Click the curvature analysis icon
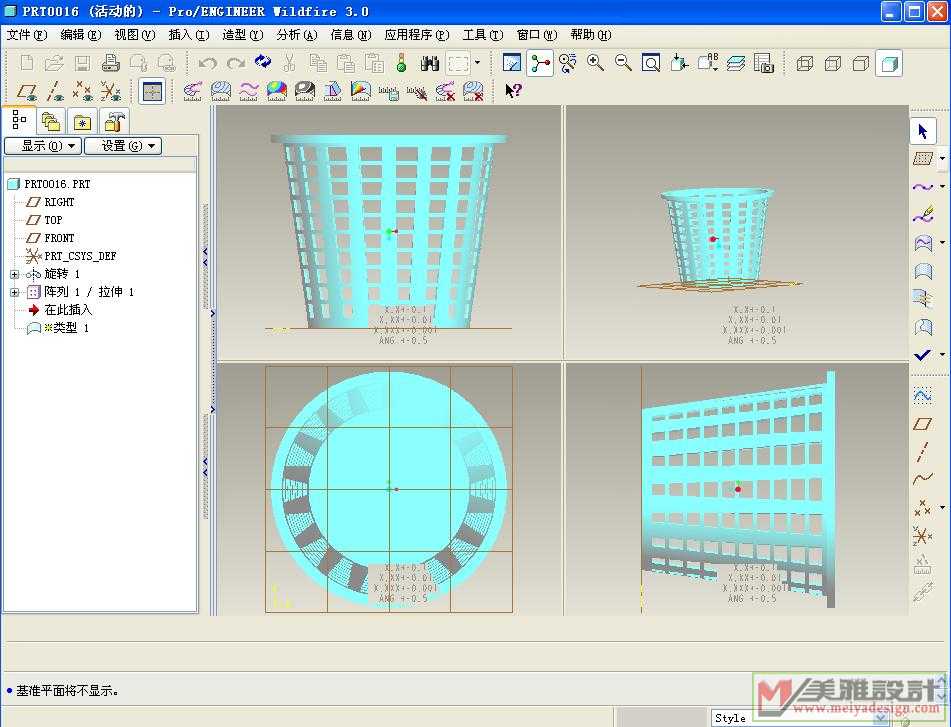Viewport: 951px width, 727px height. tap(193, 91)
